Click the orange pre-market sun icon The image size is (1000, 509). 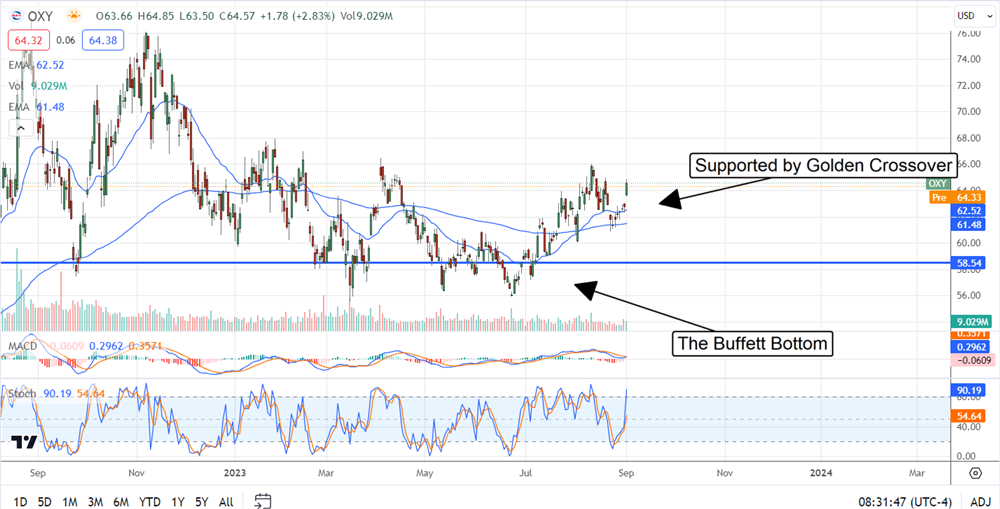click(x=73, y=16)
